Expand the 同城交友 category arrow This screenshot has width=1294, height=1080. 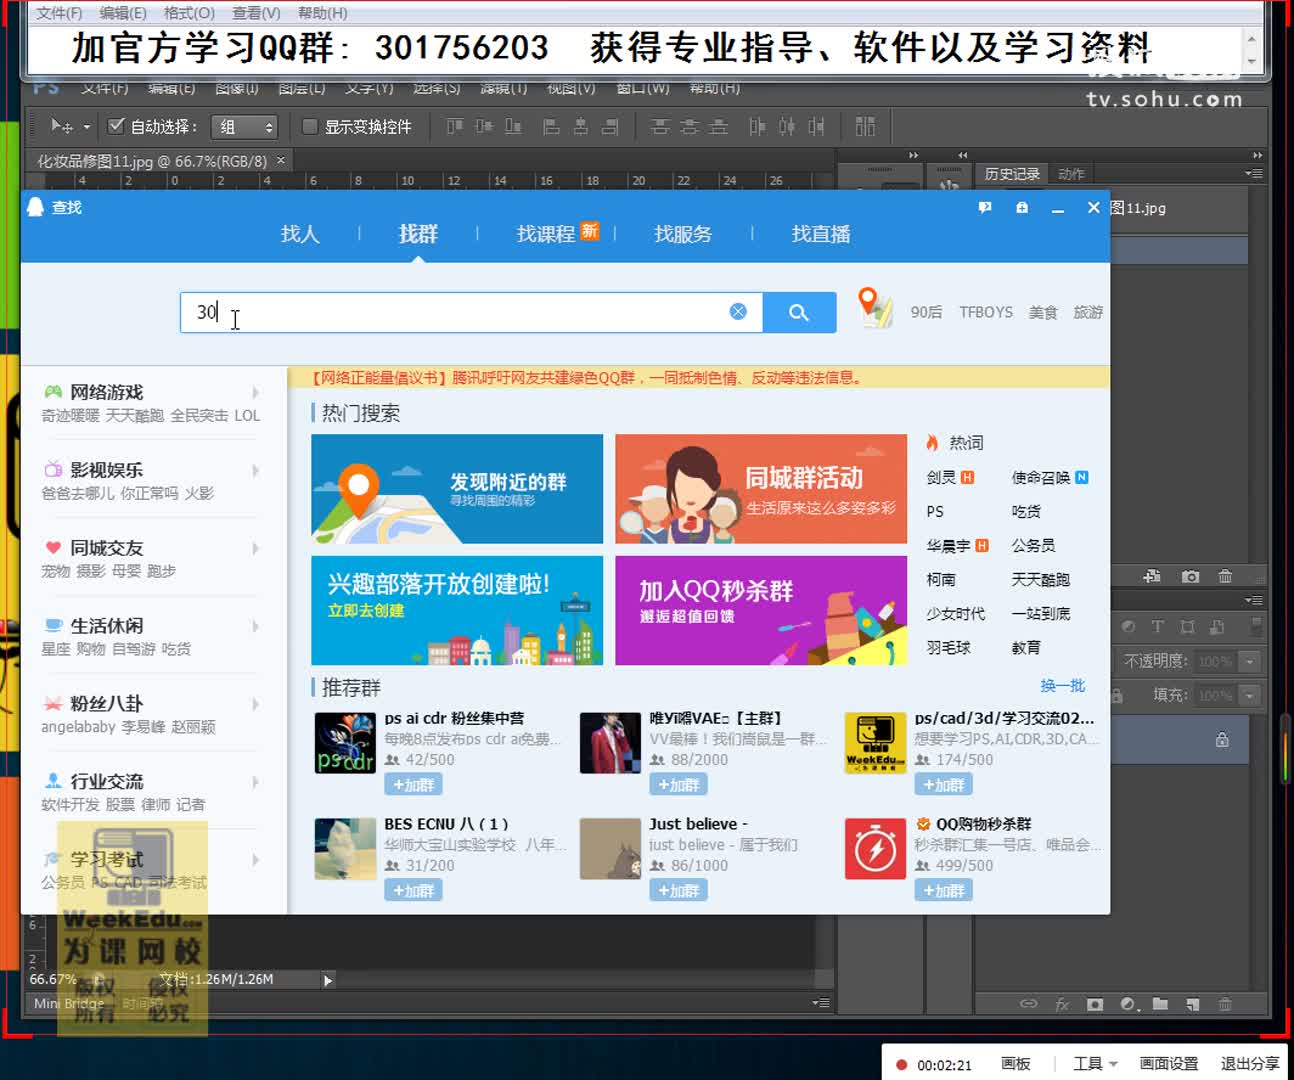(x=256, y=549)
